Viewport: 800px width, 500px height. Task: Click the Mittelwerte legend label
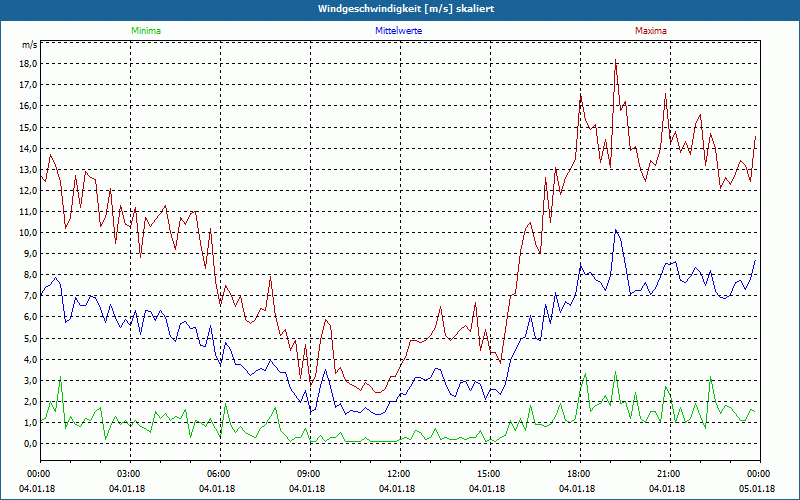[x=398, y=31]
